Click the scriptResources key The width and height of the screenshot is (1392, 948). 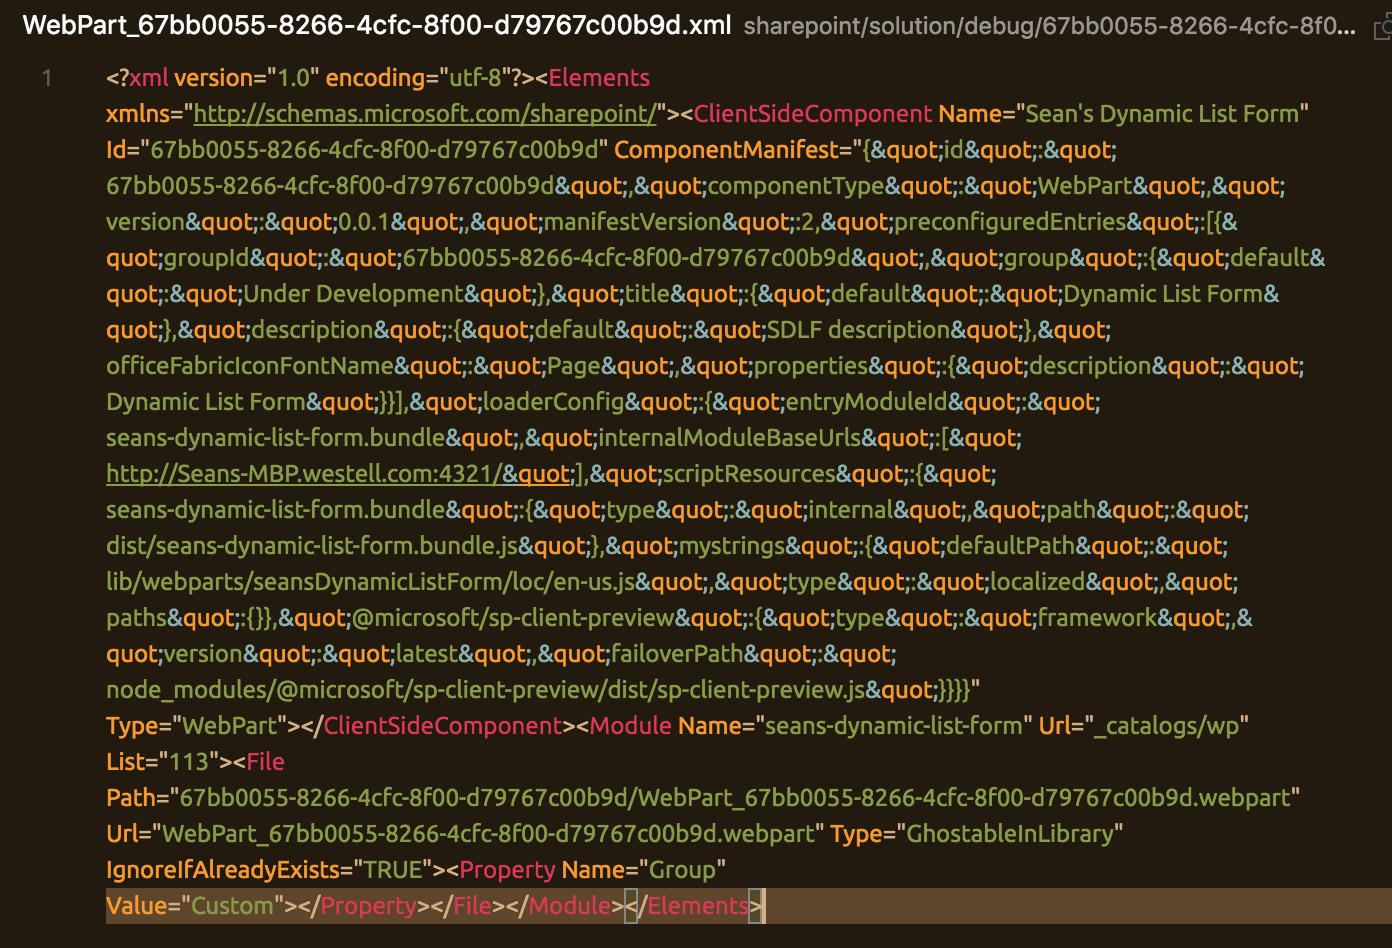(x=749, y=474)
